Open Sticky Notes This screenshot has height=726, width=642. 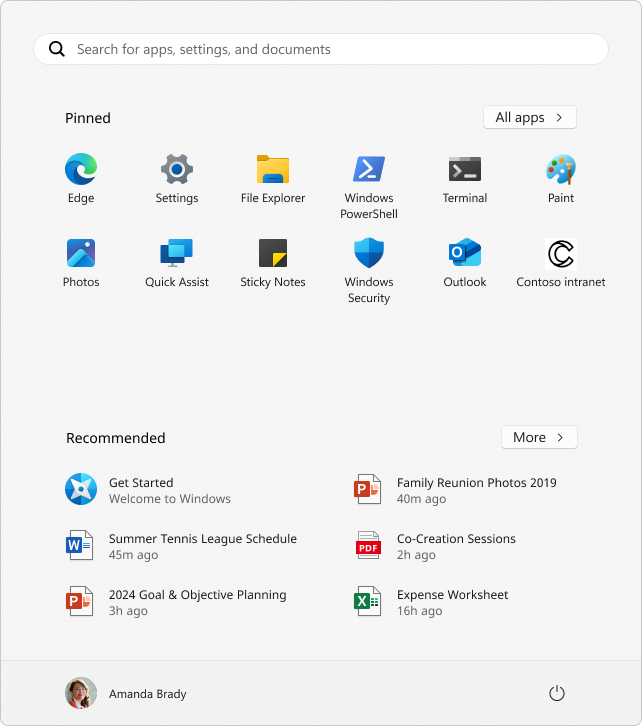click(273, 254)
